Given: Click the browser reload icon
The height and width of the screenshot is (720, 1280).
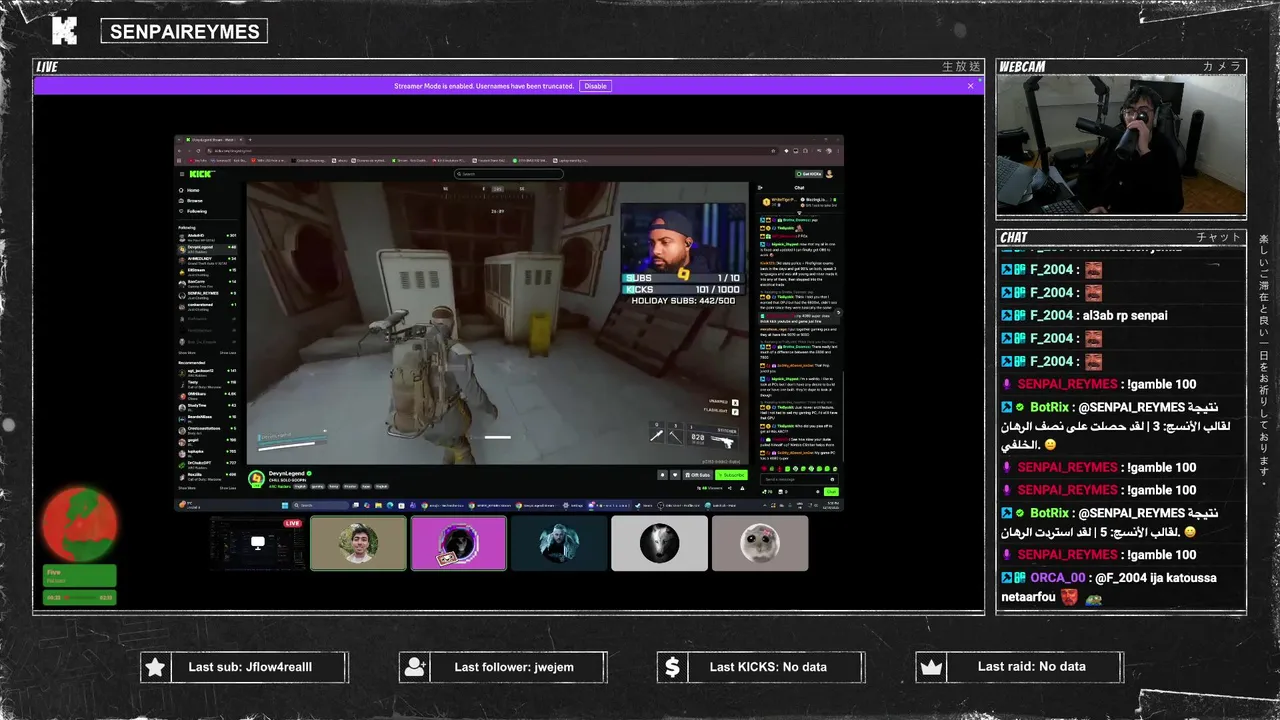Looking at the screenshot, I should (x=198, y=151).
